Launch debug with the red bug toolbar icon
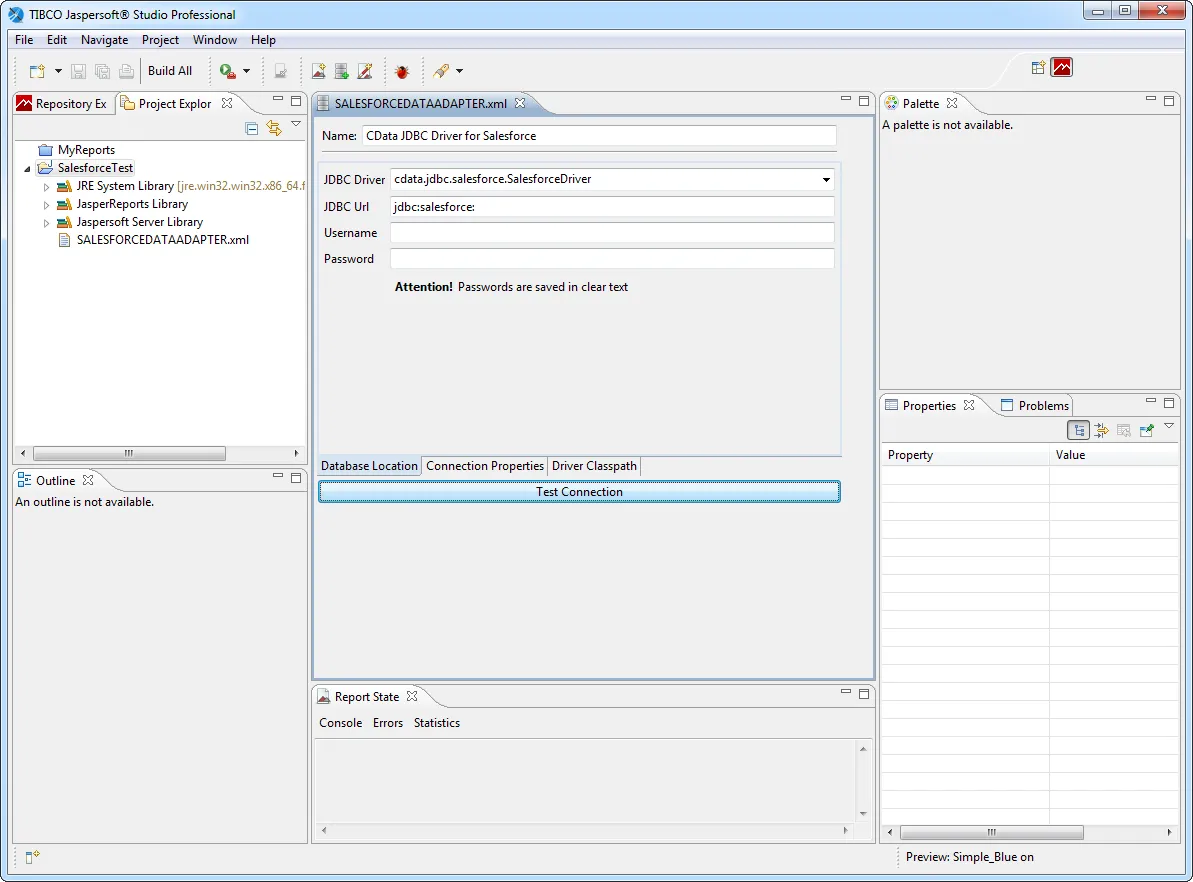The width and height of the screenshot is (1193, 882). coord(402,71)
